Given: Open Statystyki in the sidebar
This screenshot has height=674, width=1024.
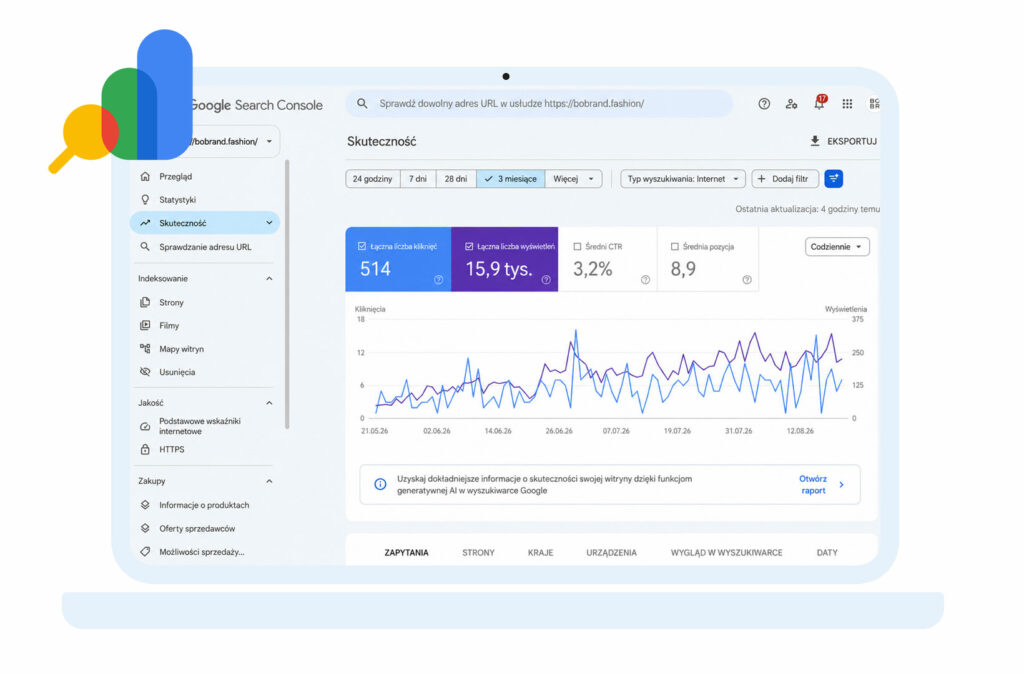Looking at the screenshot, I should click(x=178, y=200).
